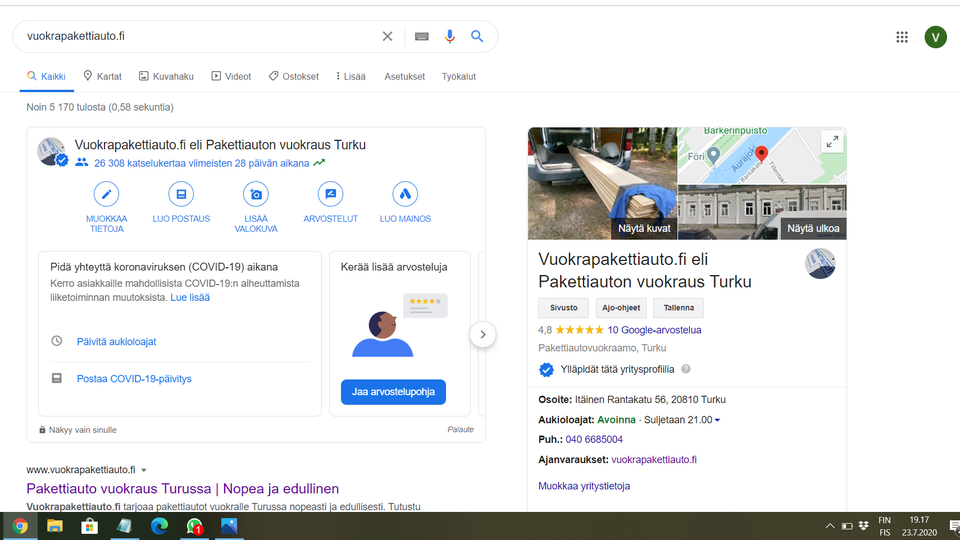
Task: Open the Arvostelut reviews icon
Action: coord(331,194)
